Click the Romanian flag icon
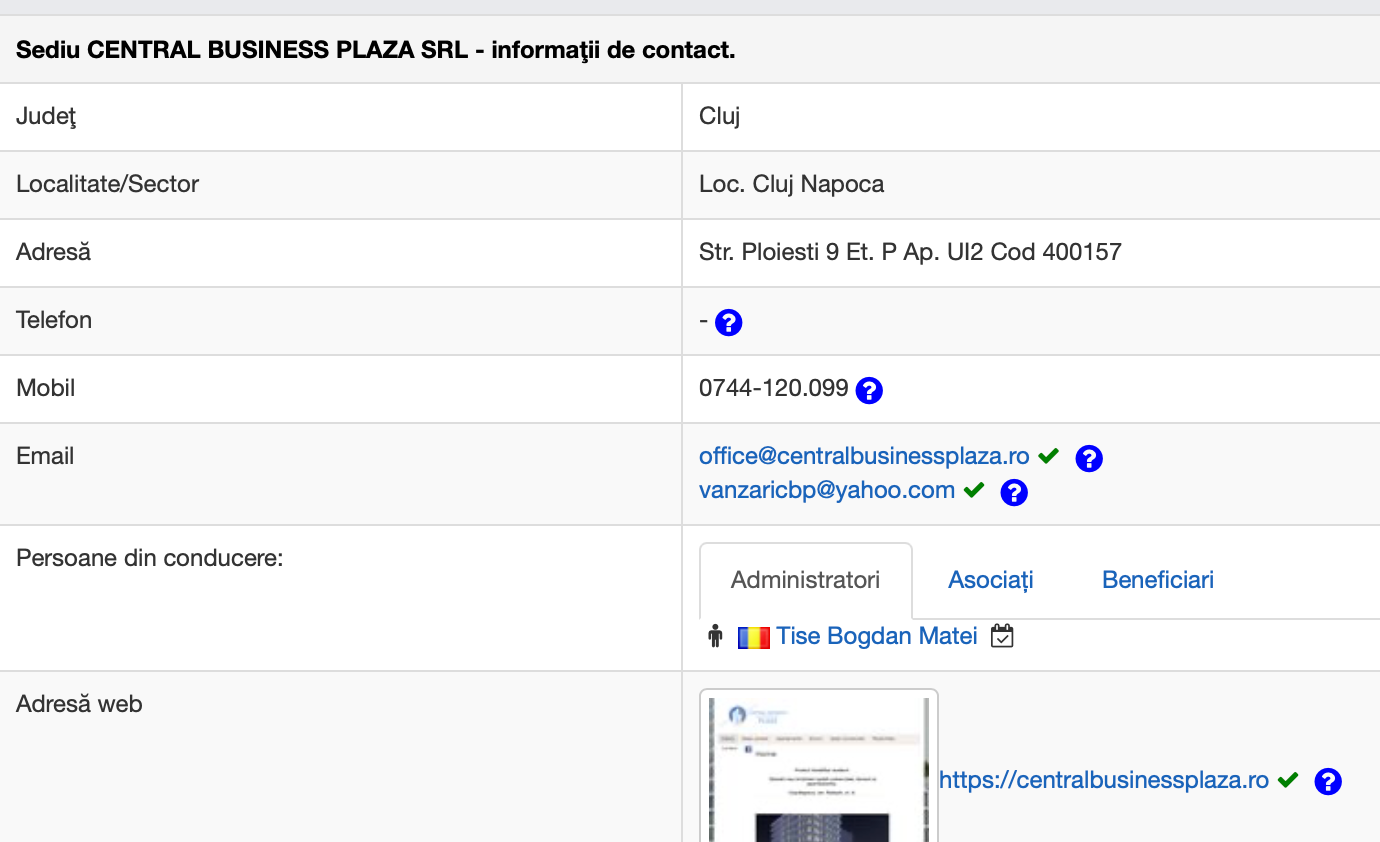The width and height of the screenshot is (1380, 842). [753, 637]
